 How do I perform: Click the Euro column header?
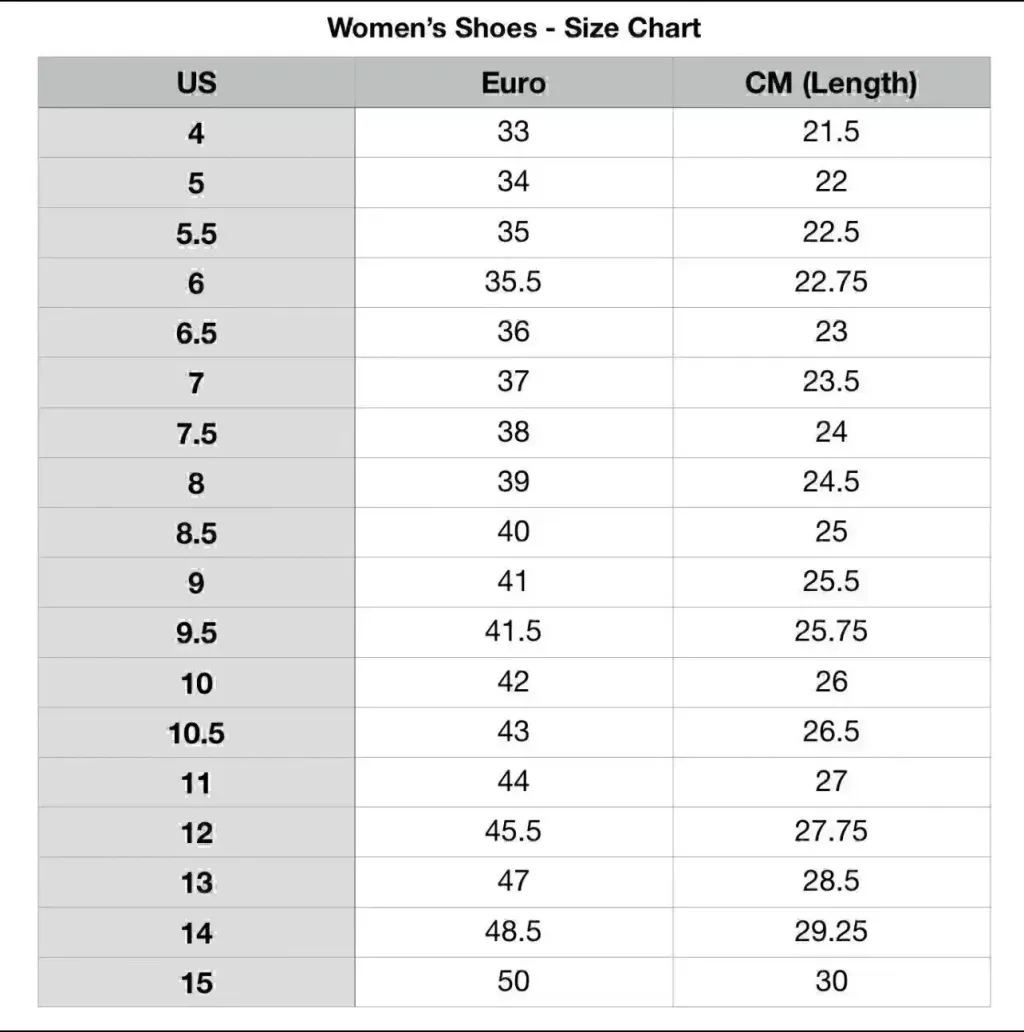click(513, 83)
